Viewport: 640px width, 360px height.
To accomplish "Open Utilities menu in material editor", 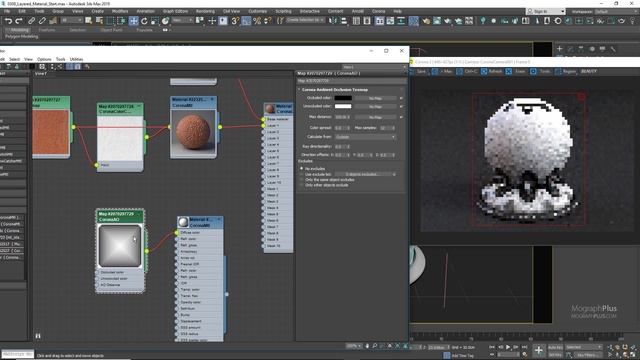I will click(76, 59).
